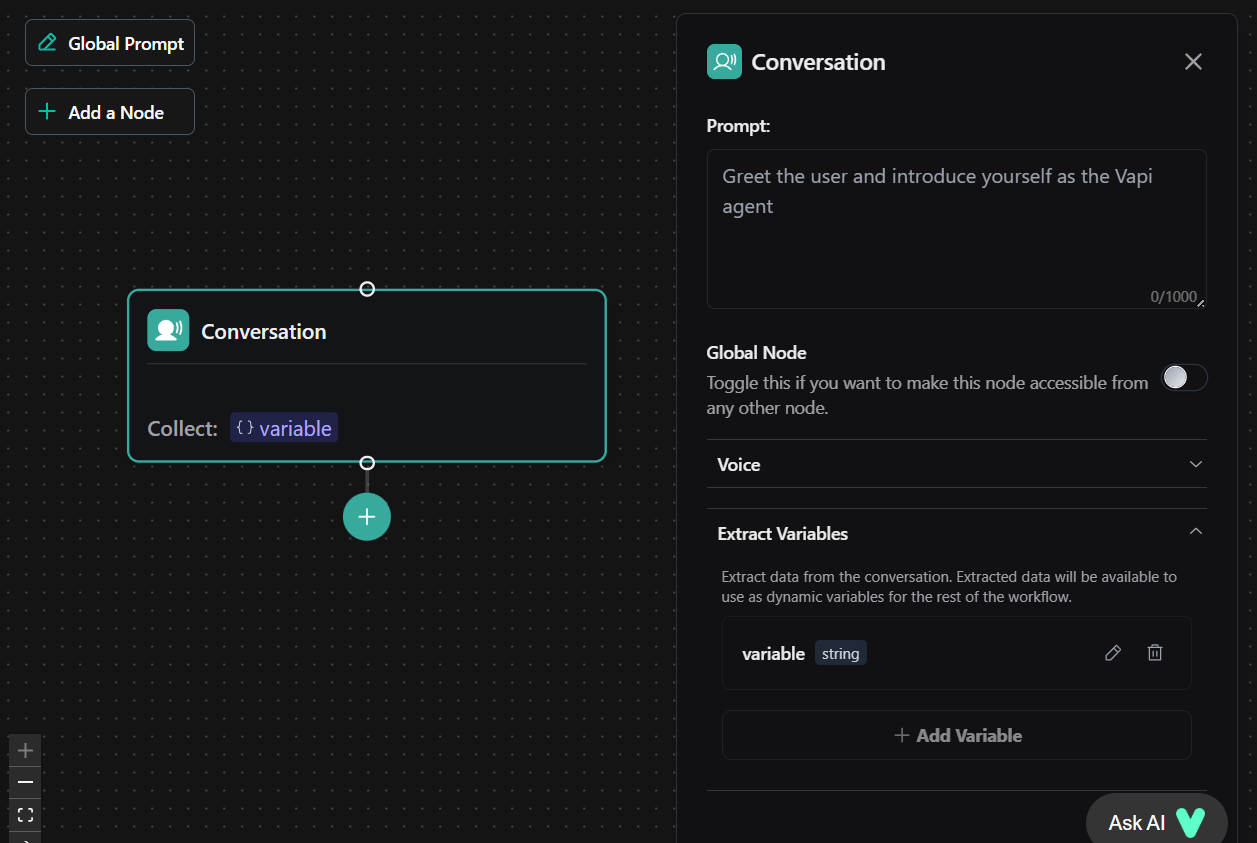
Task: Toggle the Global Node switch
Action: coord(1184,377)
